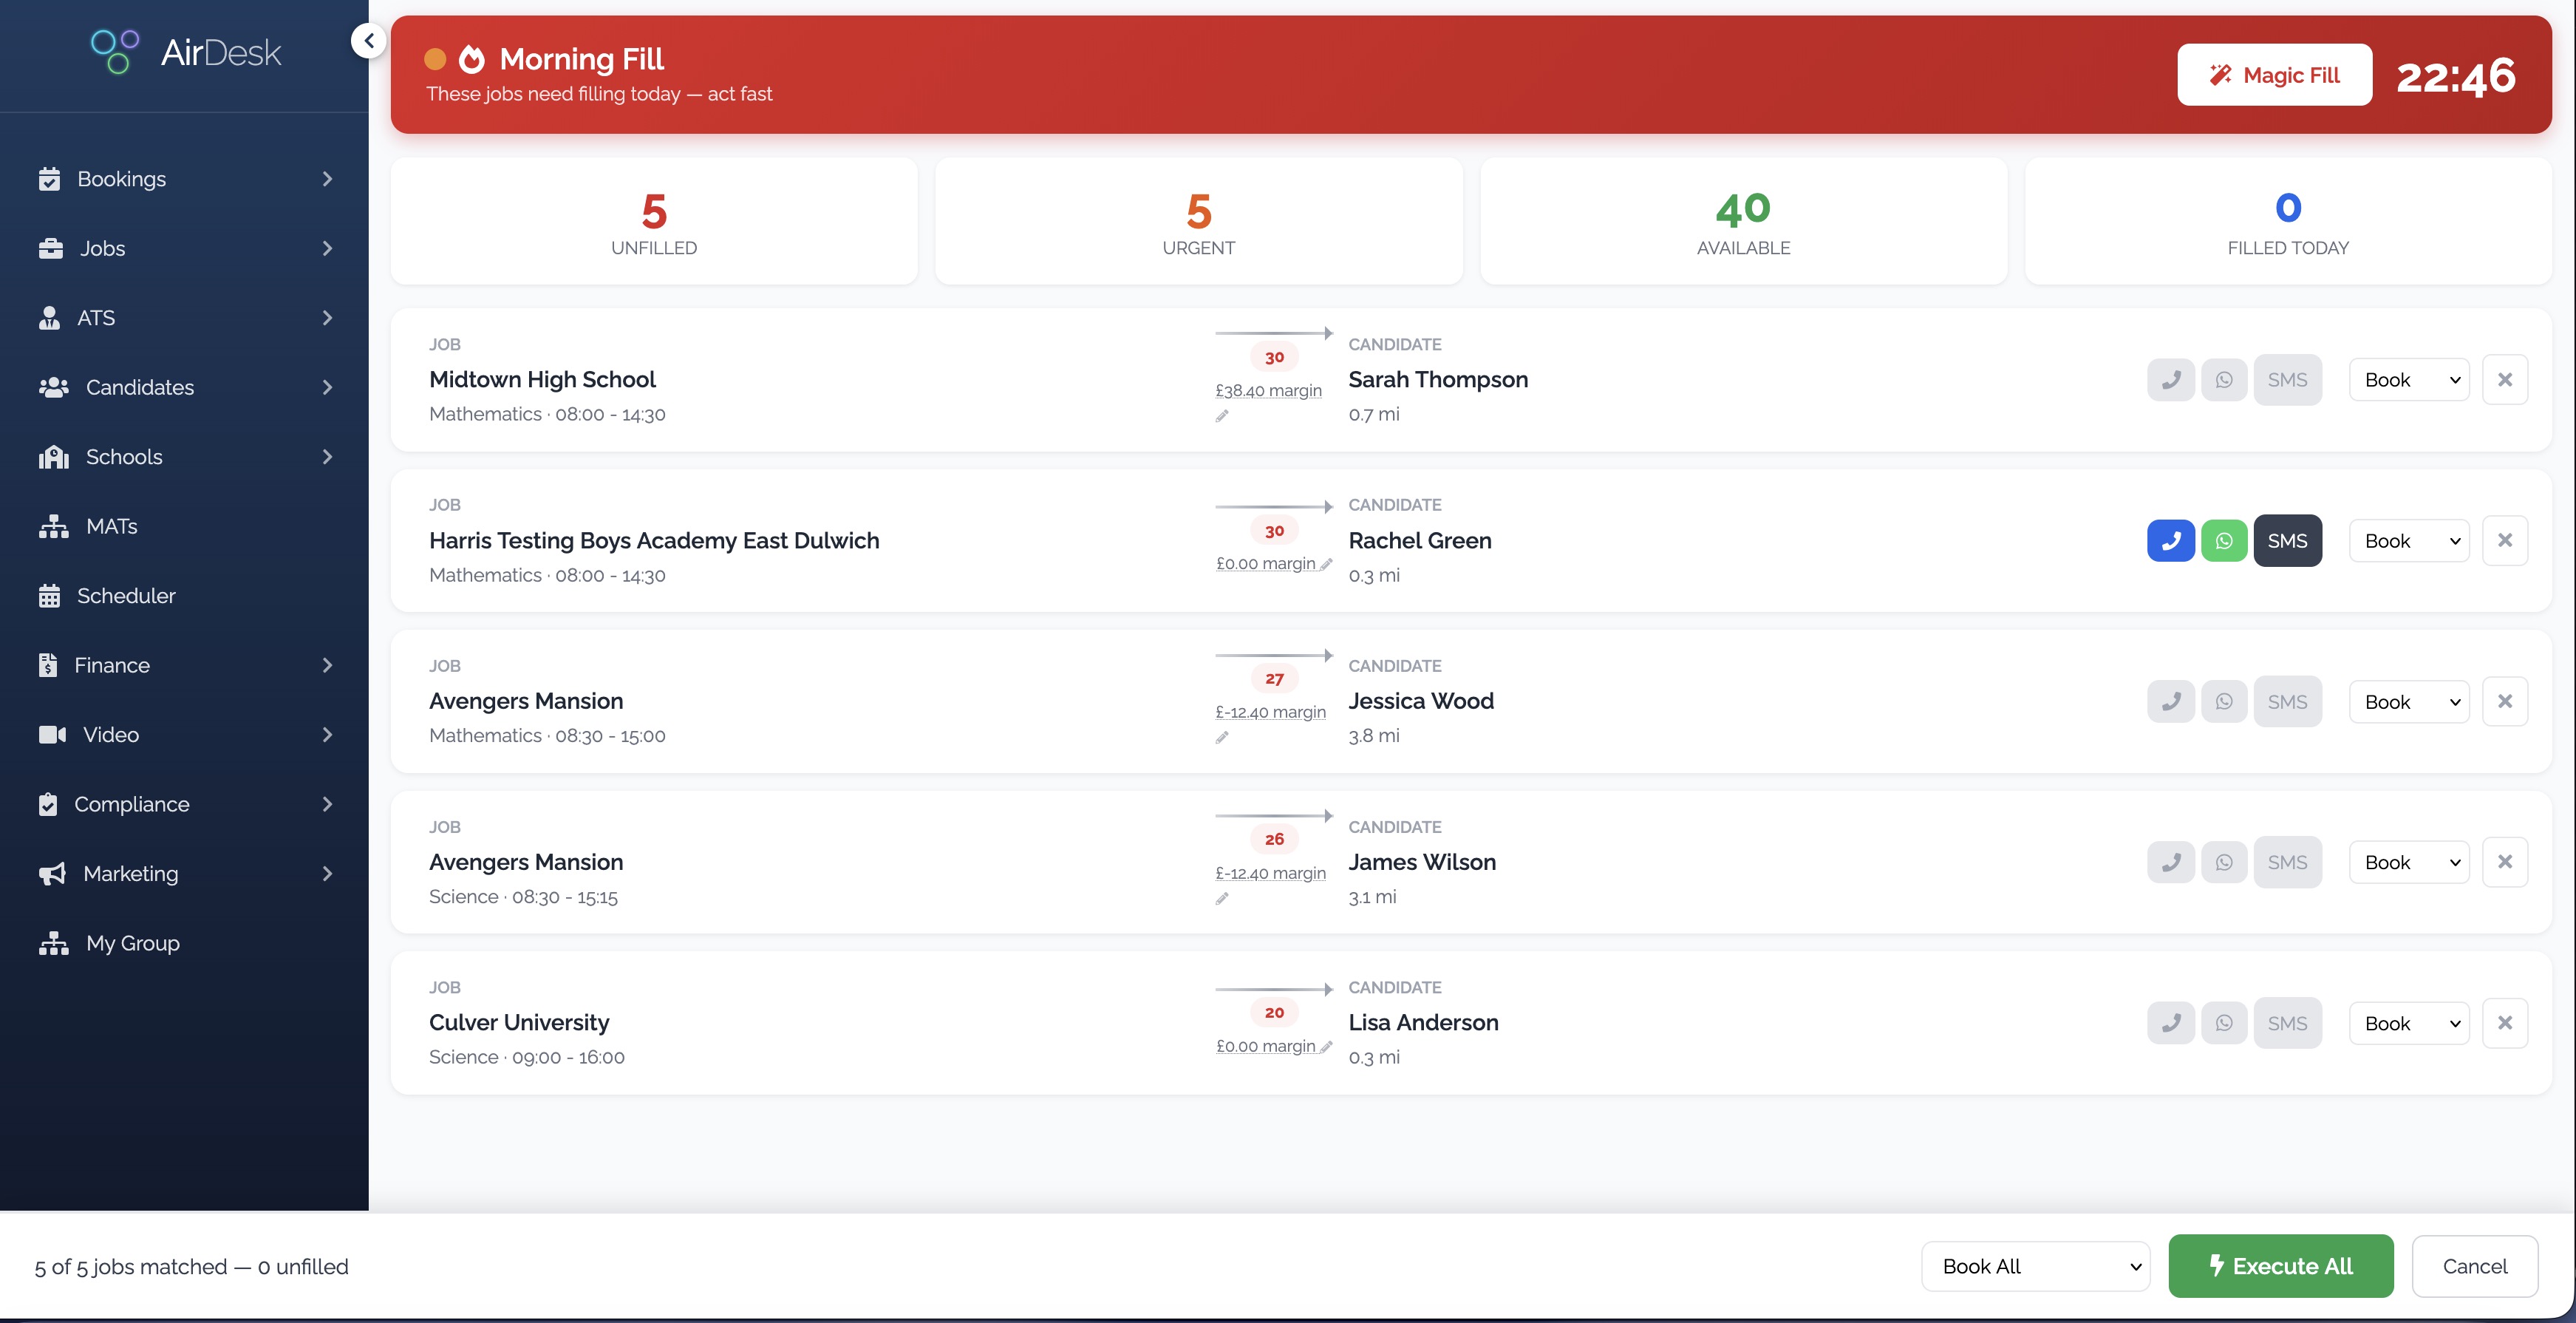
Task: Select My Group in the sidebar
Action: coord(131,942)
